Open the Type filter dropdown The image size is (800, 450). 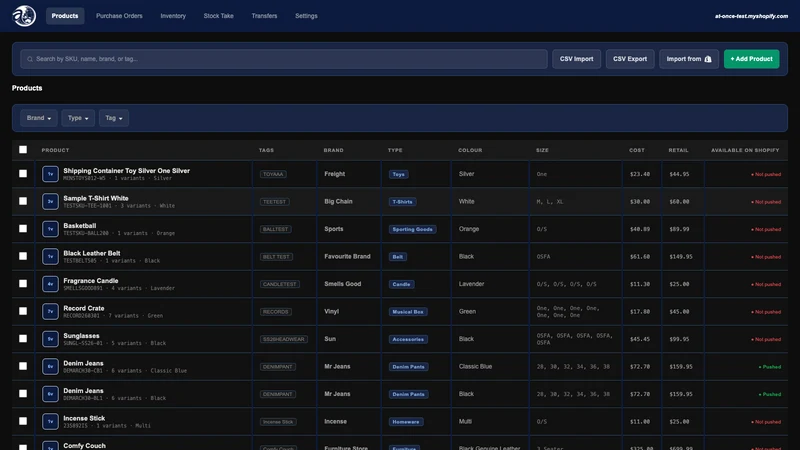(78, 118)
